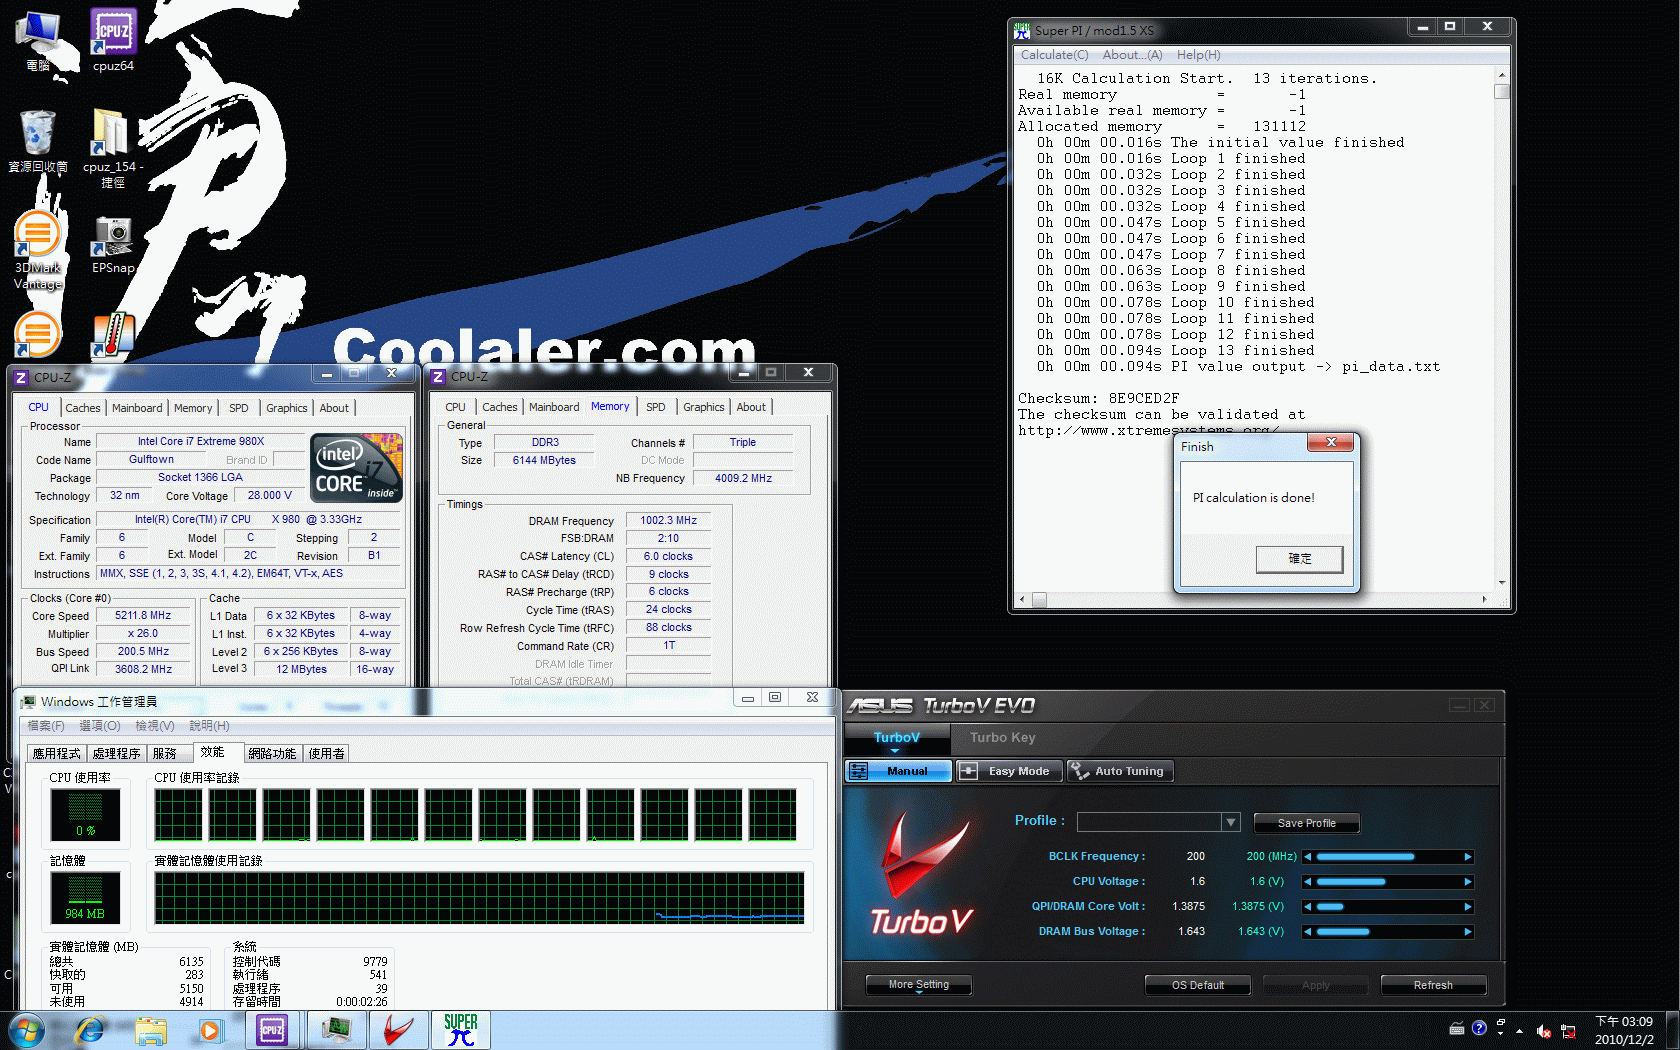Screen dimensions: 1680x1050
Task: Switch to Super PI via taskbar button
Action: point(461,1030)
